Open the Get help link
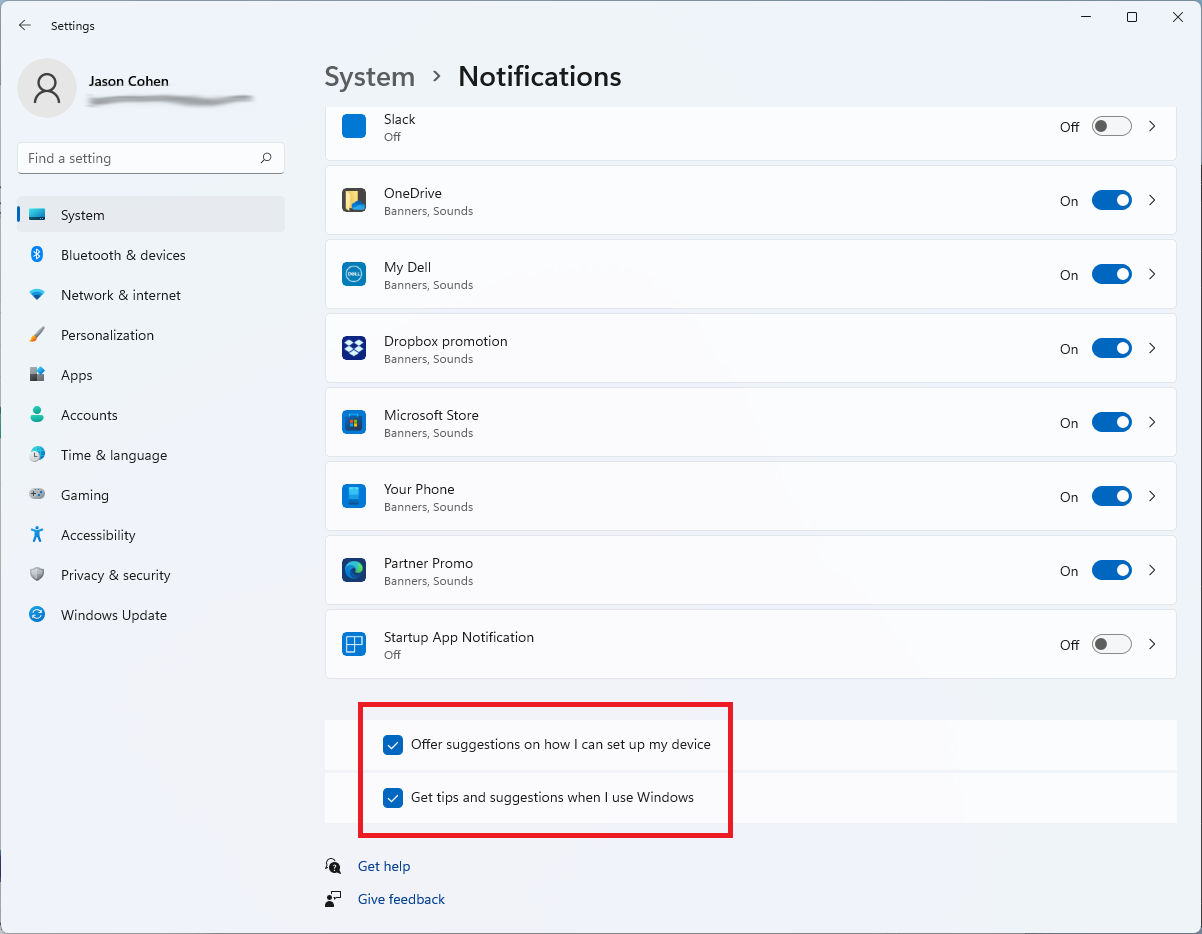 coord(384,866)
